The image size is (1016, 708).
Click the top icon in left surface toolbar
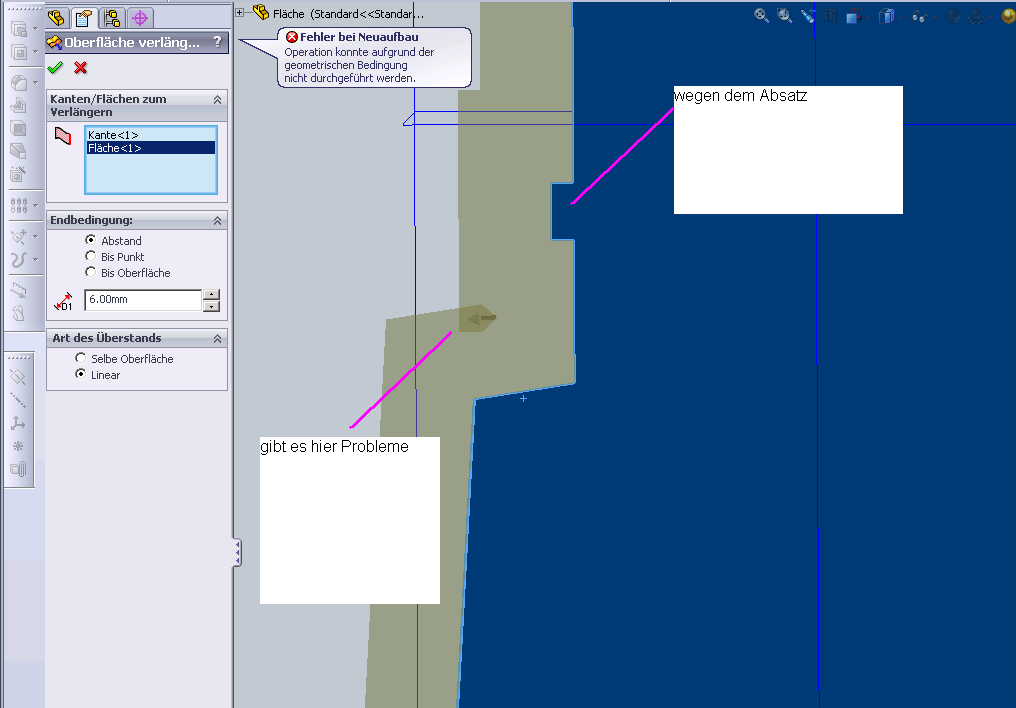coord(18,29)
